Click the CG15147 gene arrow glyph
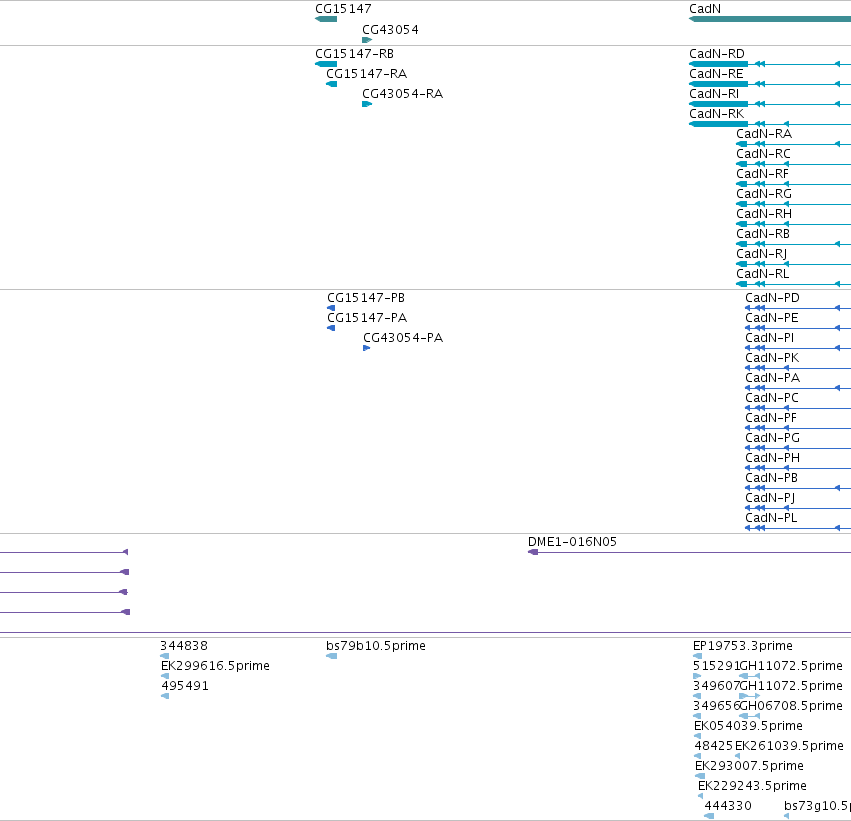The width and height of the screenshot is (851, 821). point(326,20)
